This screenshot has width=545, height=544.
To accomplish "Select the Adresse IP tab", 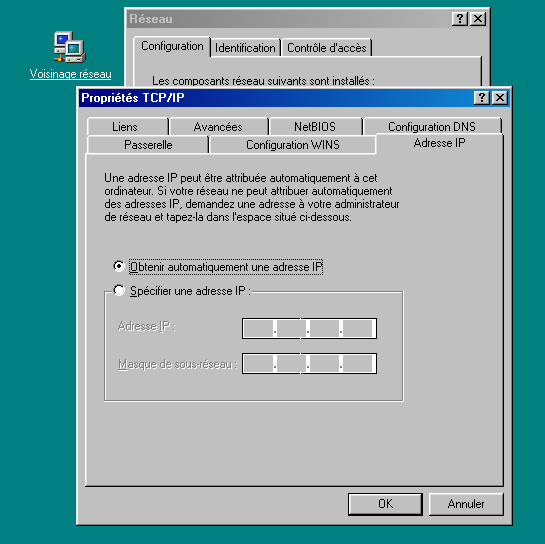I will [439, 143].
